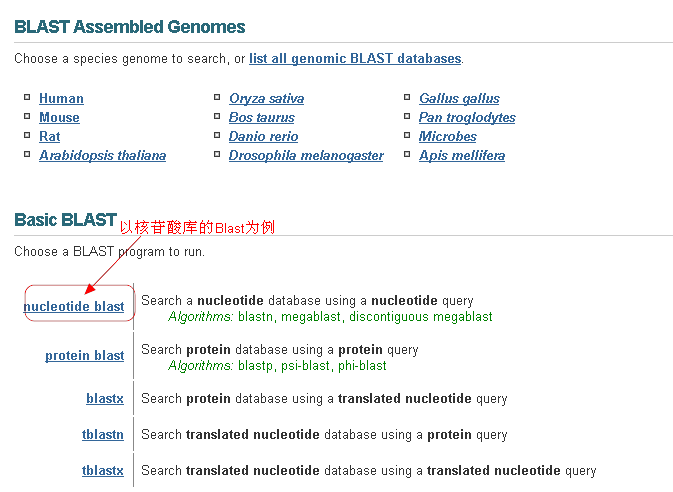Click the bullet icon beside Human
This screenshot has height=492, width=673.
[x=27, y=98]
